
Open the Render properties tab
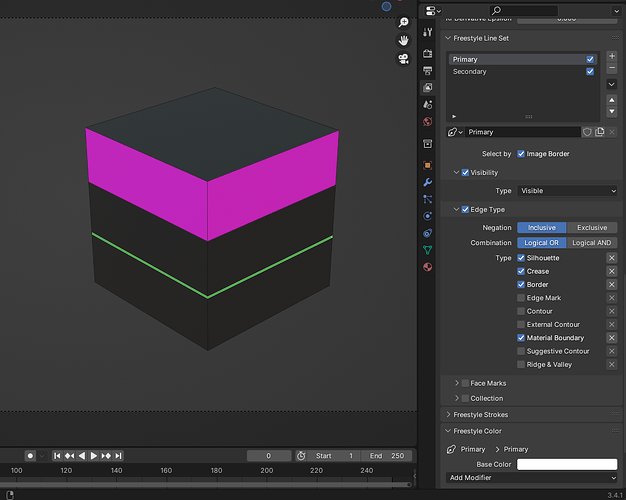[428, 54]
